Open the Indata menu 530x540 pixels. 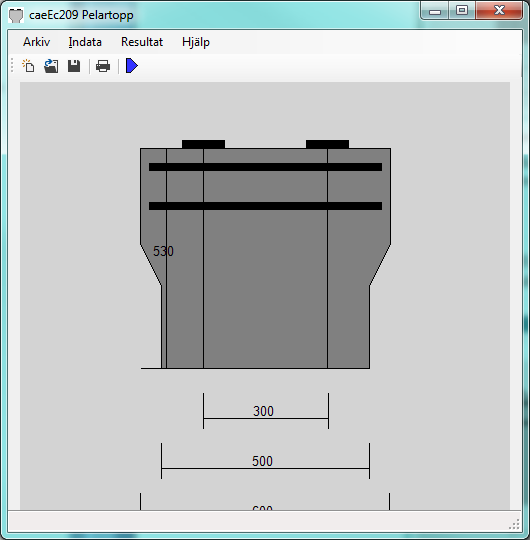(85, 42)
